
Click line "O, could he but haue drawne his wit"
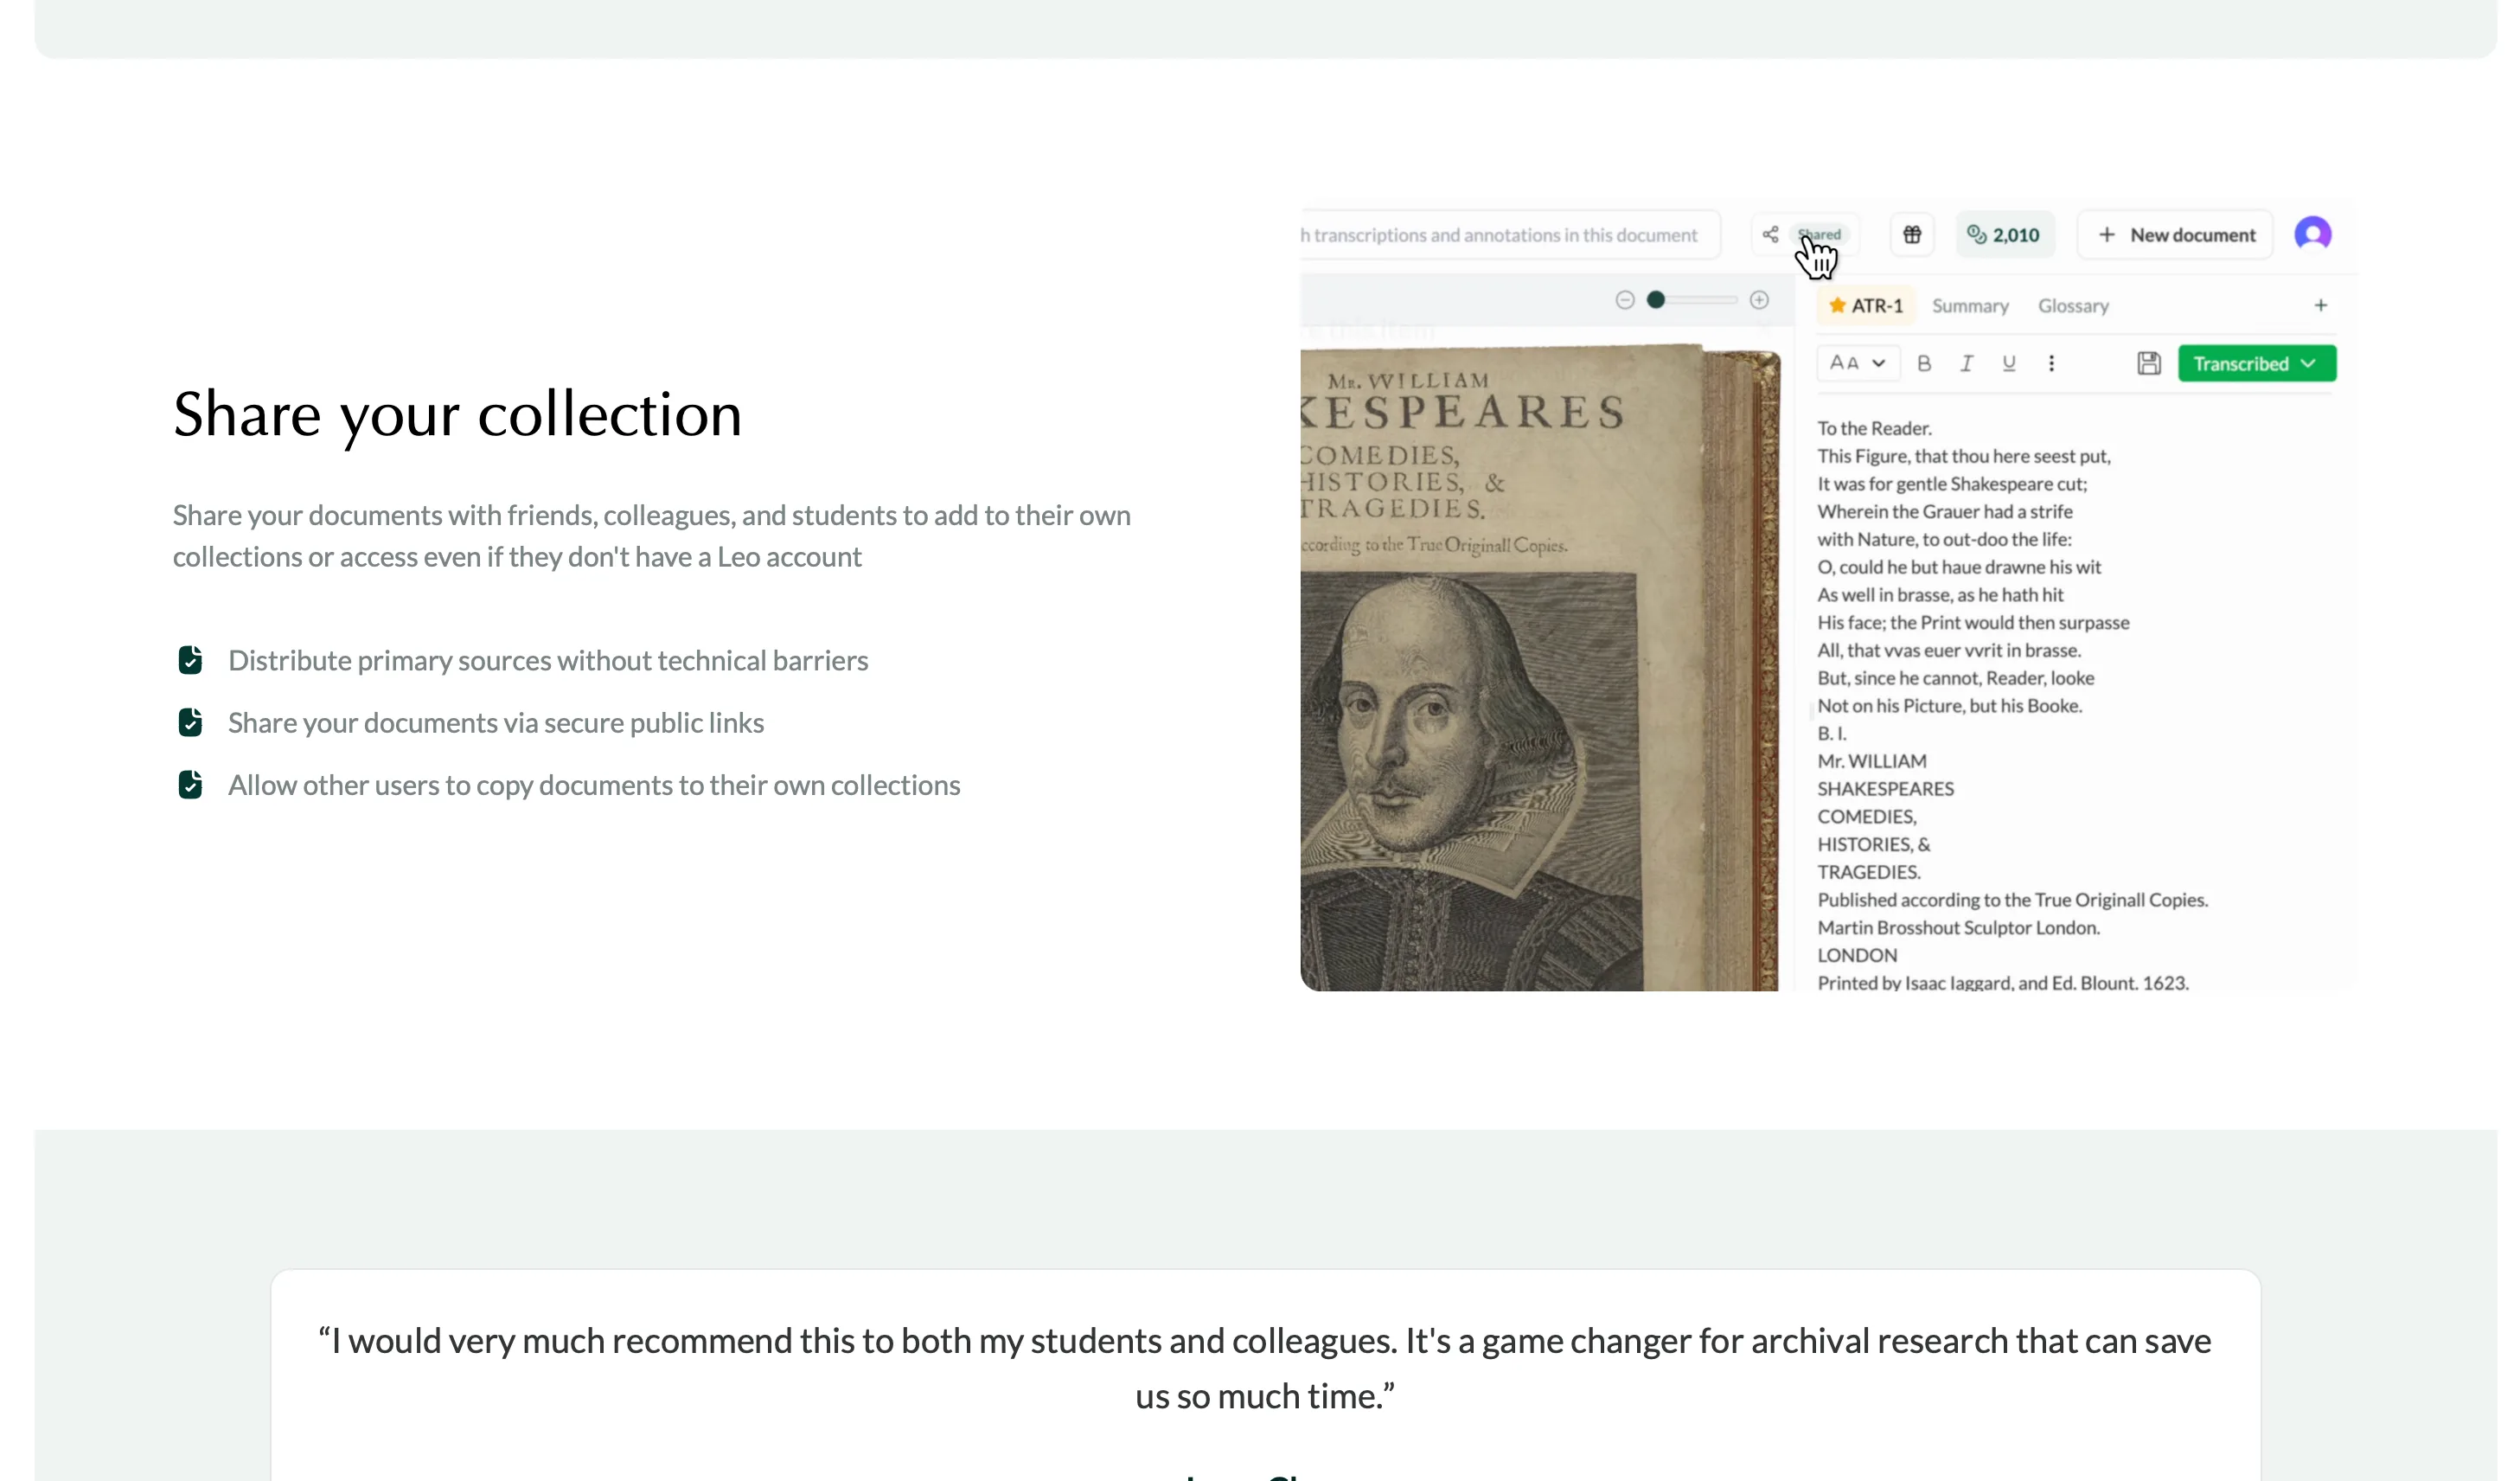point(1959,567)
